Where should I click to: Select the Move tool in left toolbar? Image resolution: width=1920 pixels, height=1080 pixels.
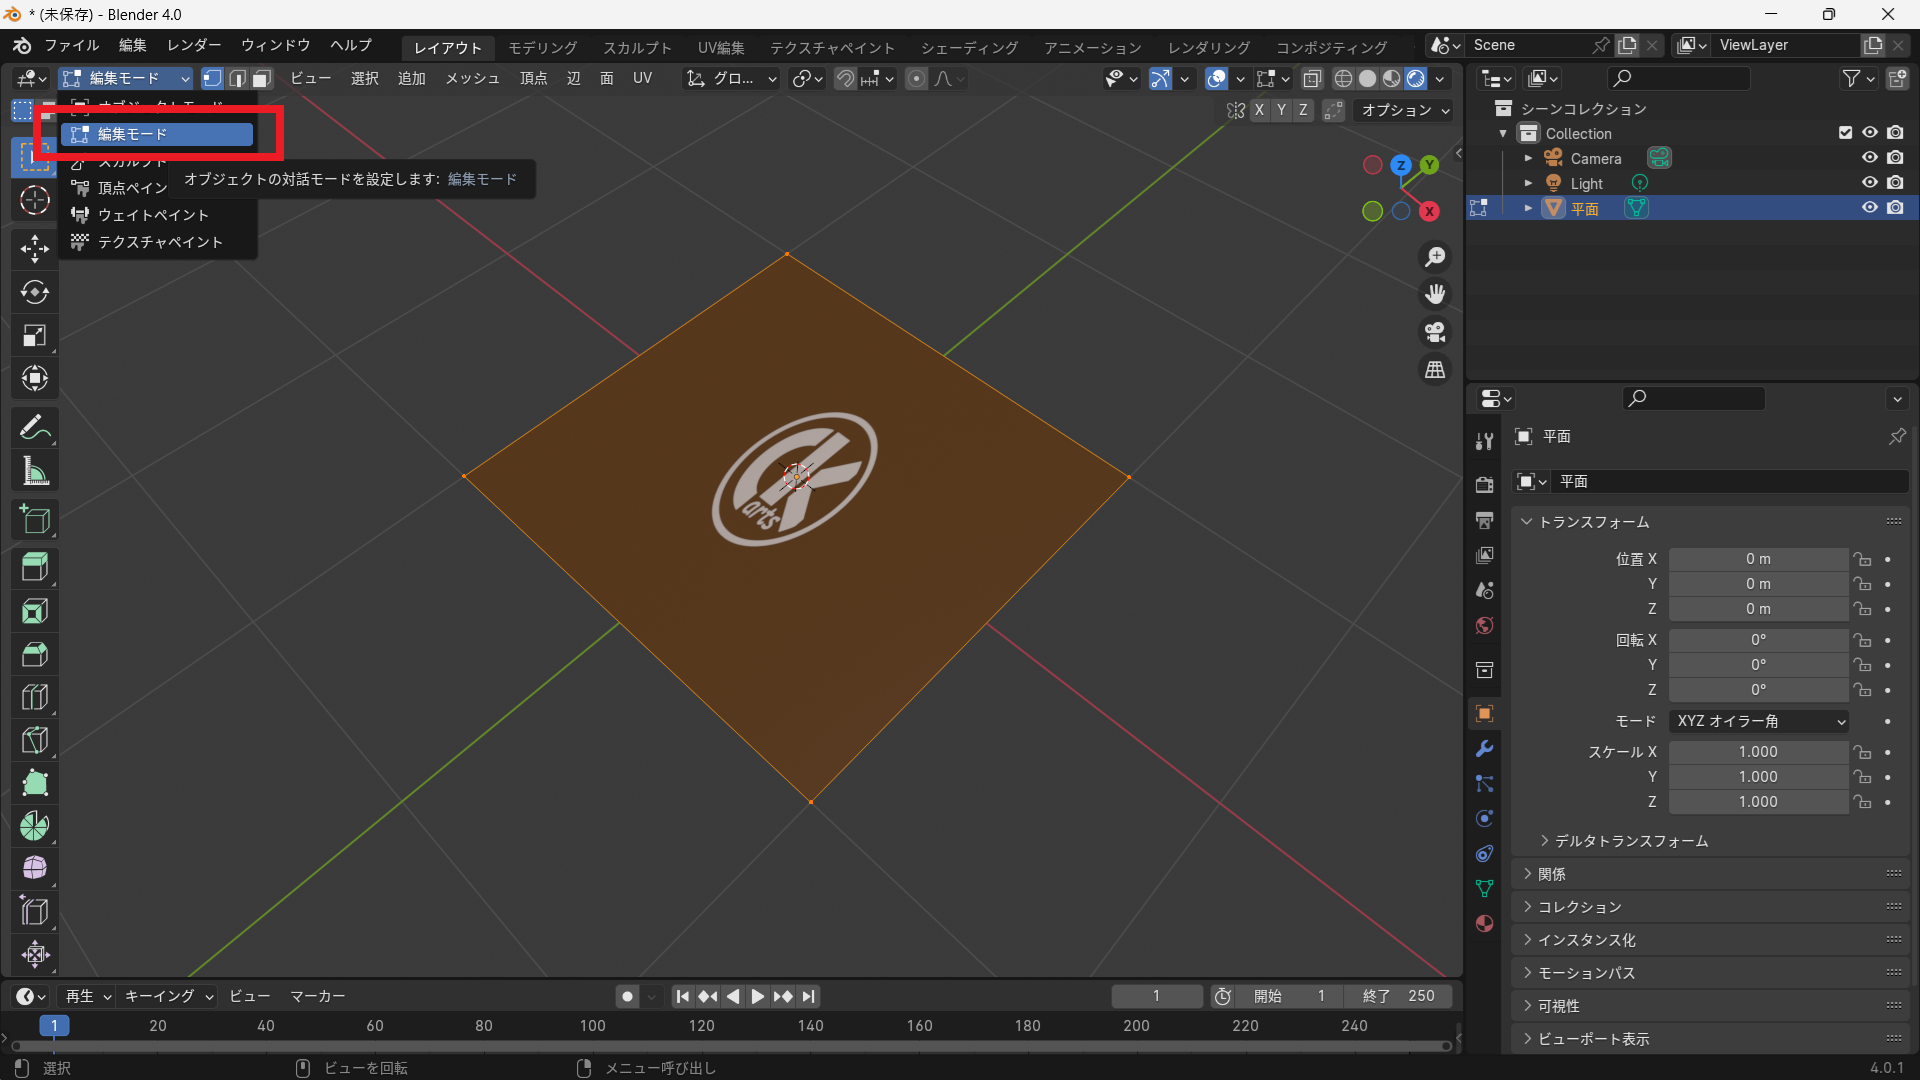35,248
